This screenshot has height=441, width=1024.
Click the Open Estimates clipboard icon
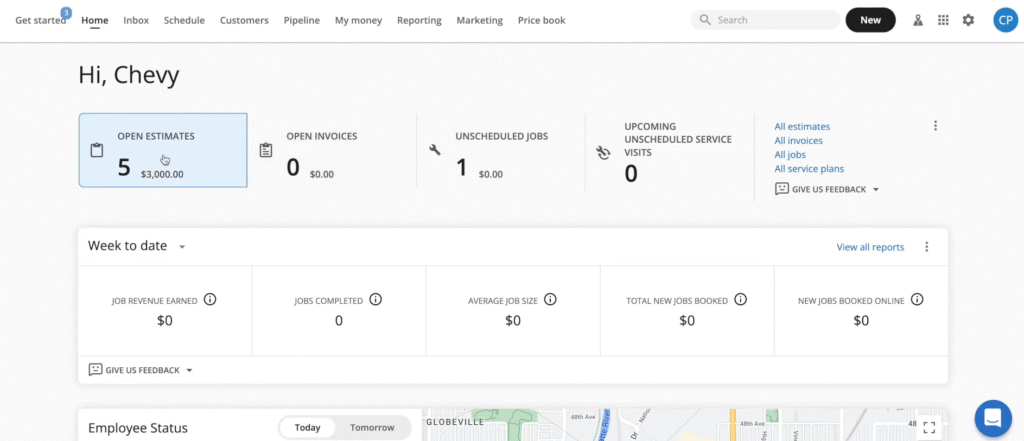97,150
